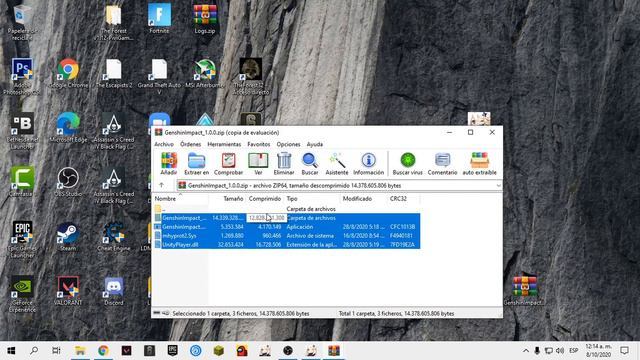Click the 32.653.424 size cell
Image resolution: width=640 pixels, height=360 pixels.
232,245
